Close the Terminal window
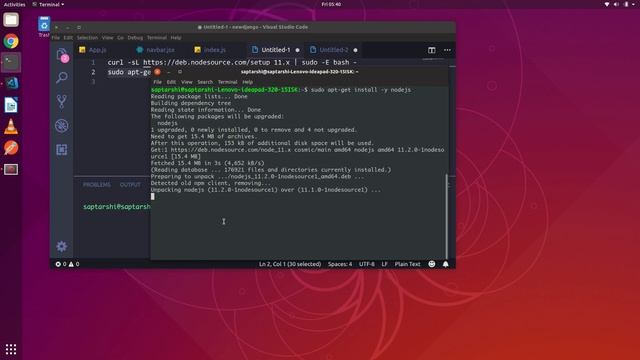This screenshot has width=640, height=360. click(157, 72)
